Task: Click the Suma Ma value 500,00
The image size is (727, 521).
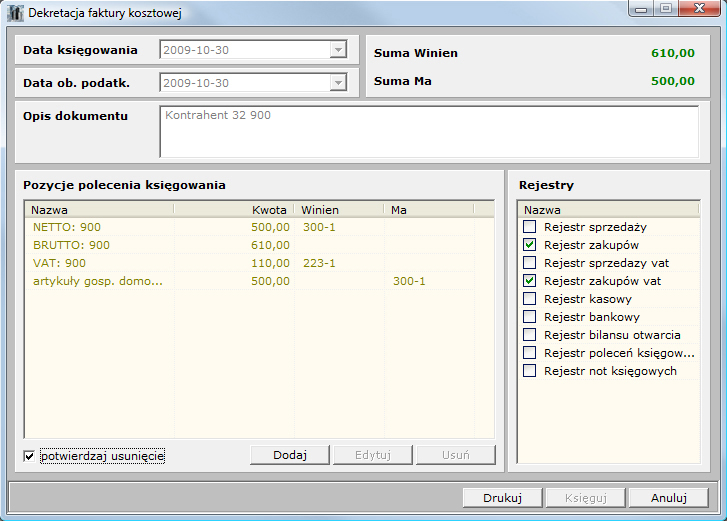Action: (673, 81)
